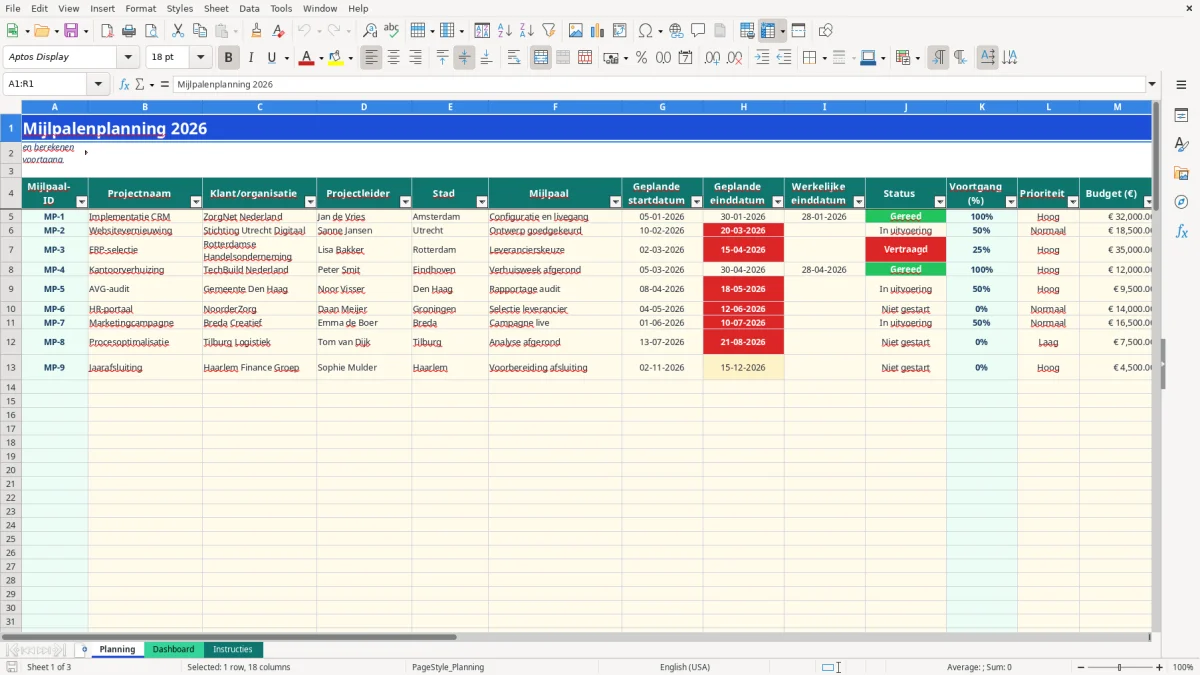Toggle Freeze Rows and Columns

click(x=768, y=31)
